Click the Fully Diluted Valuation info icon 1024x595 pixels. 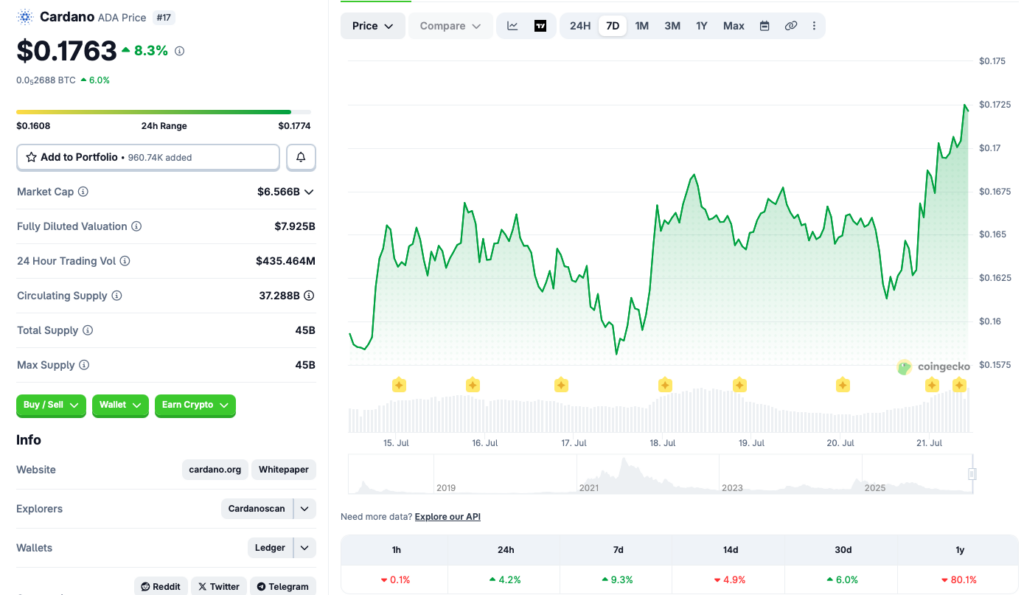click(x=136, y=227)
